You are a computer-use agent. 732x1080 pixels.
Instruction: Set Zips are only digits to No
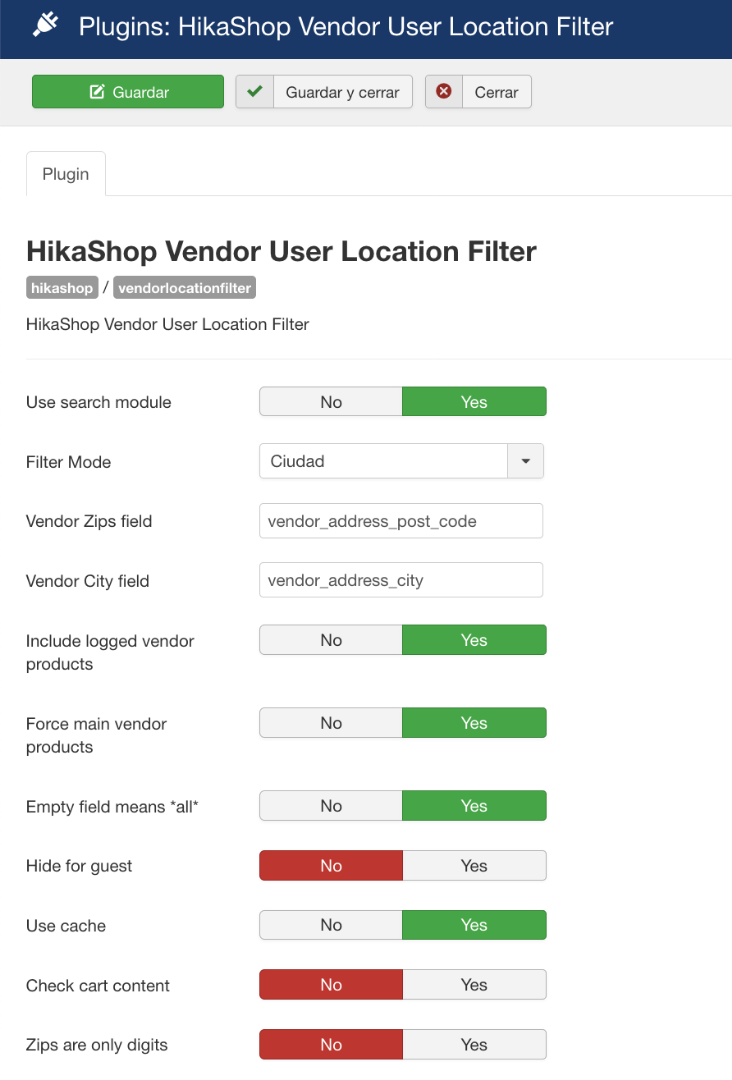[x=331, y=1045]
